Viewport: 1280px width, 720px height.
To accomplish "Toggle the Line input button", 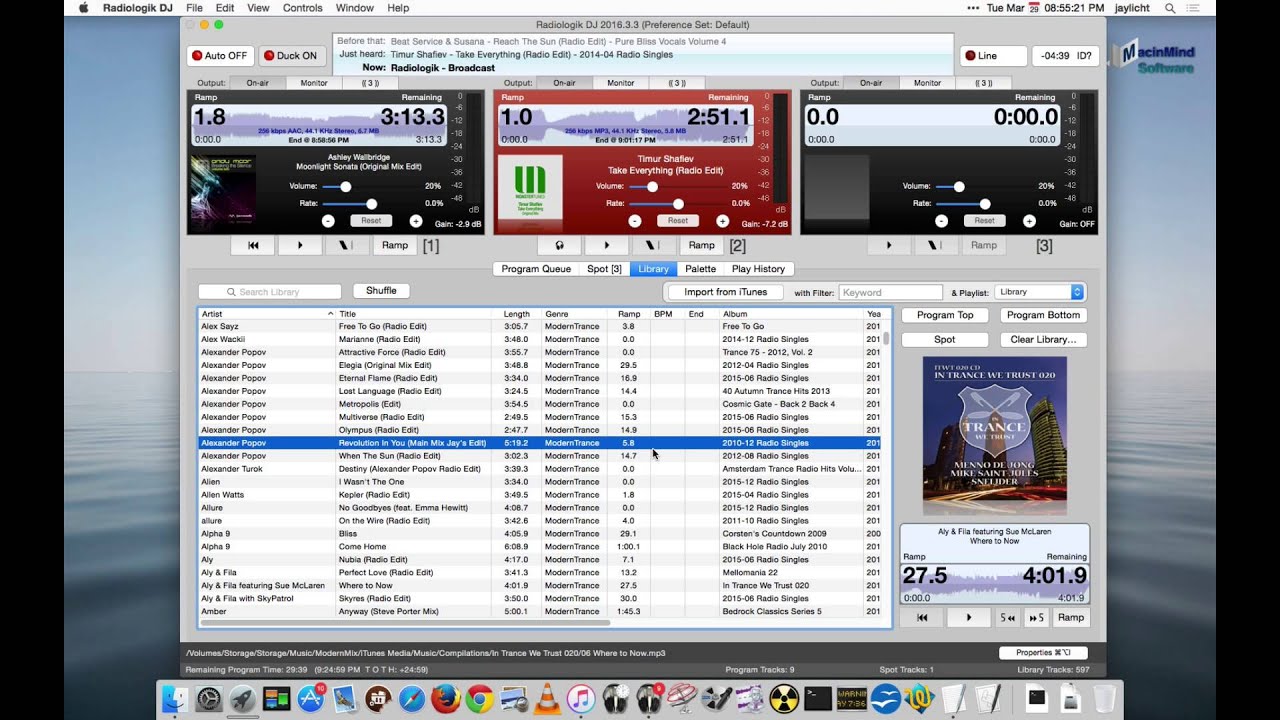I will (993, 56).
